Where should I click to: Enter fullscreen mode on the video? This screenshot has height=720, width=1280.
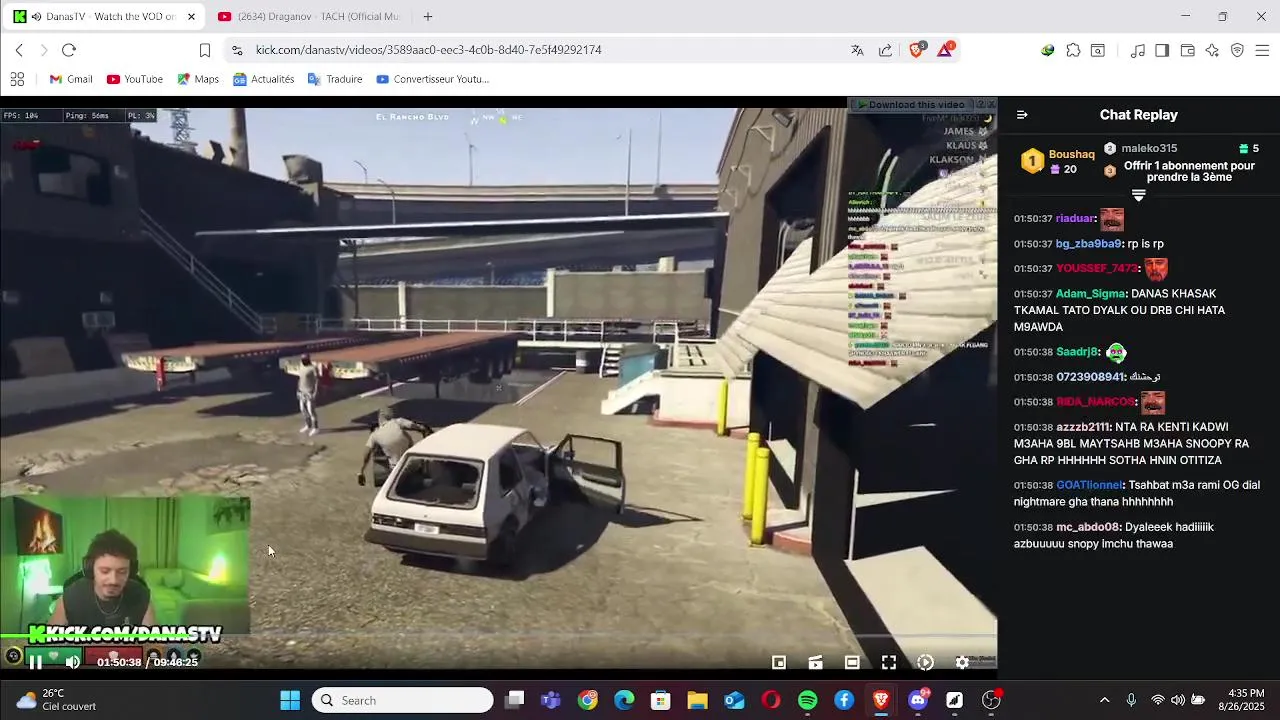888,662
